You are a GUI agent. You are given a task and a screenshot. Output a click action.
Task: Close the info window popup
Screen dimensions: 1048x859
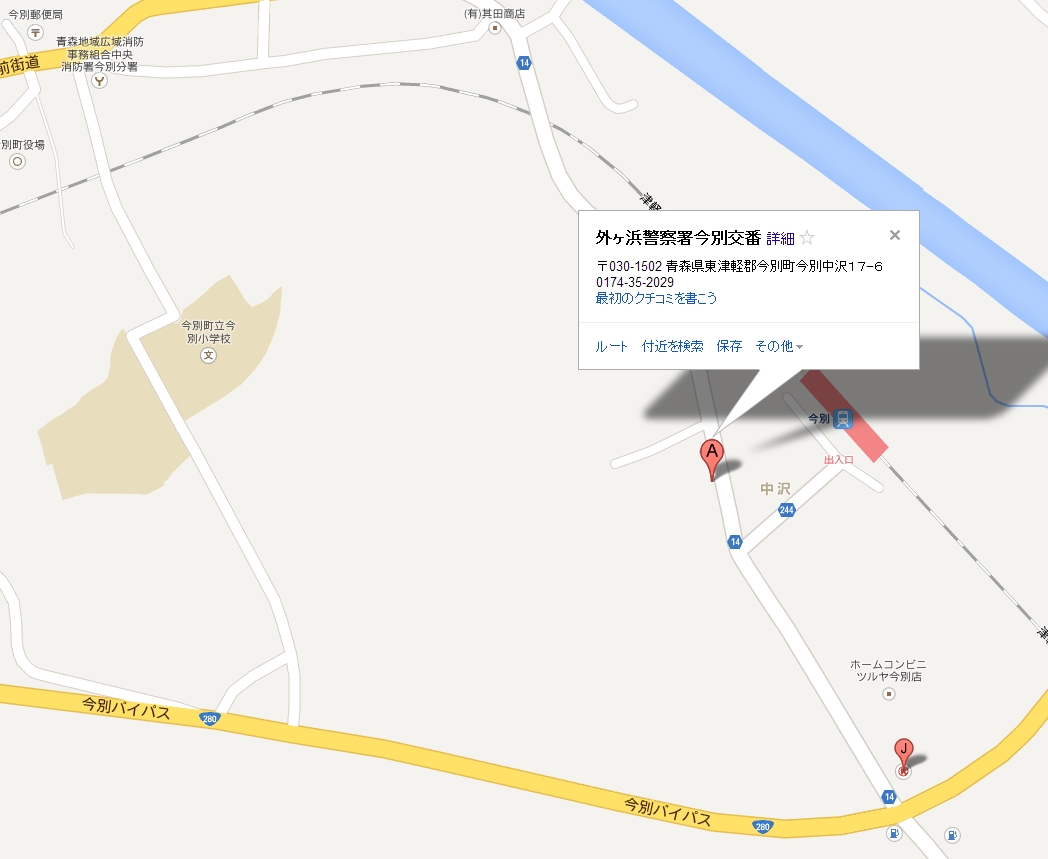point(895,235)
